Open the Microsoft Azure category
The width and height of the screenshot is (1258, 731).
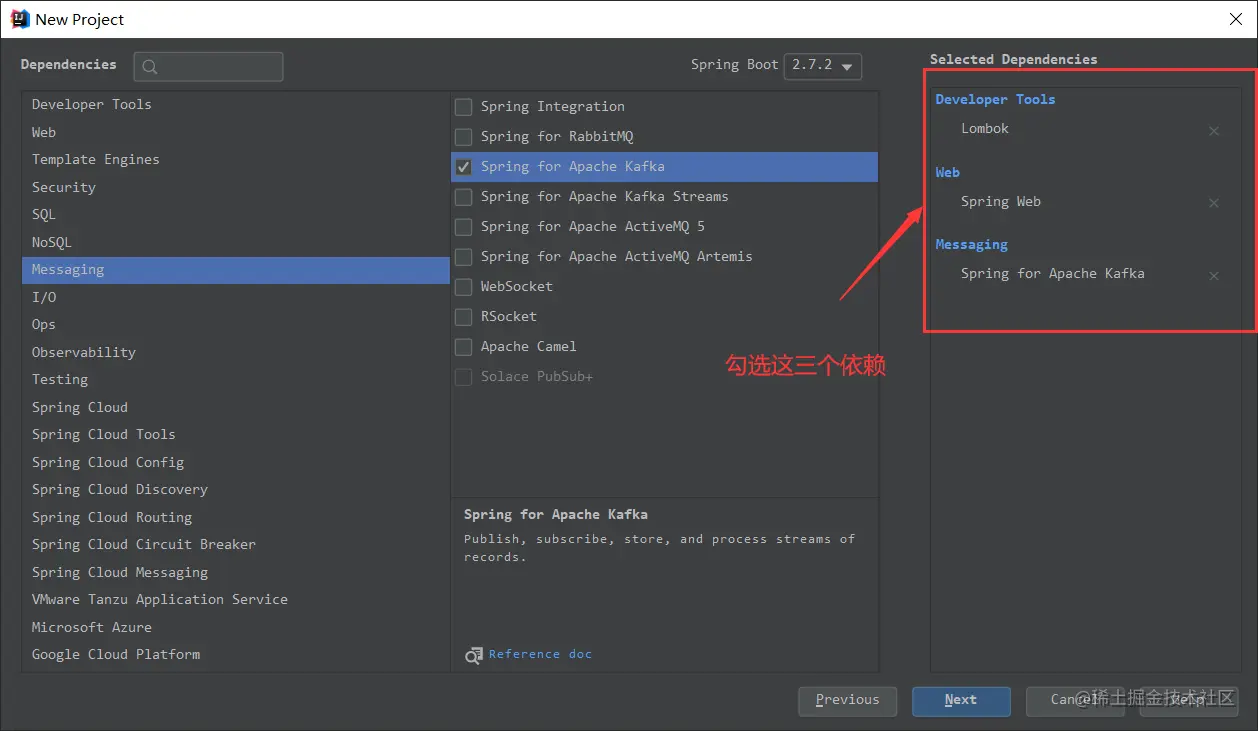point(236,627)
